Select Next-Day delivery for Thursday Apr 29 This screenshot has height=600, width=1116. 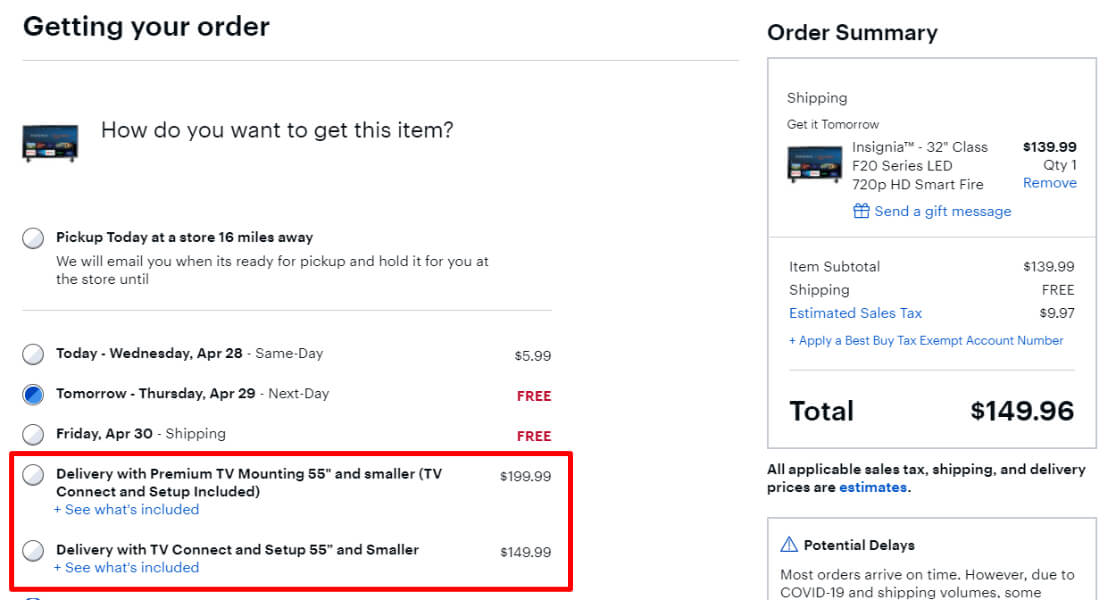point(32,394)
